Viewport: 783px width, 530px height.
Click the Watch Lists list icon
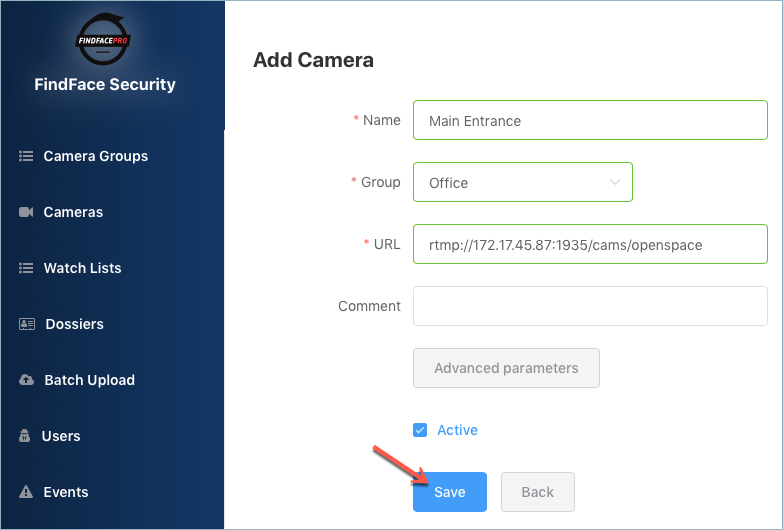click(x=26, y=268)
